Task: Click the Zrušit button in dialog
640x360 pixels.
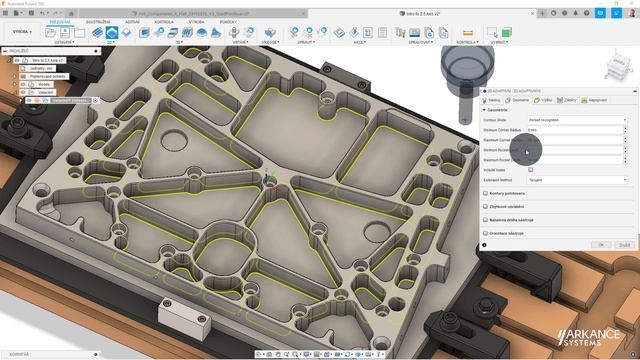Action: 624,245
